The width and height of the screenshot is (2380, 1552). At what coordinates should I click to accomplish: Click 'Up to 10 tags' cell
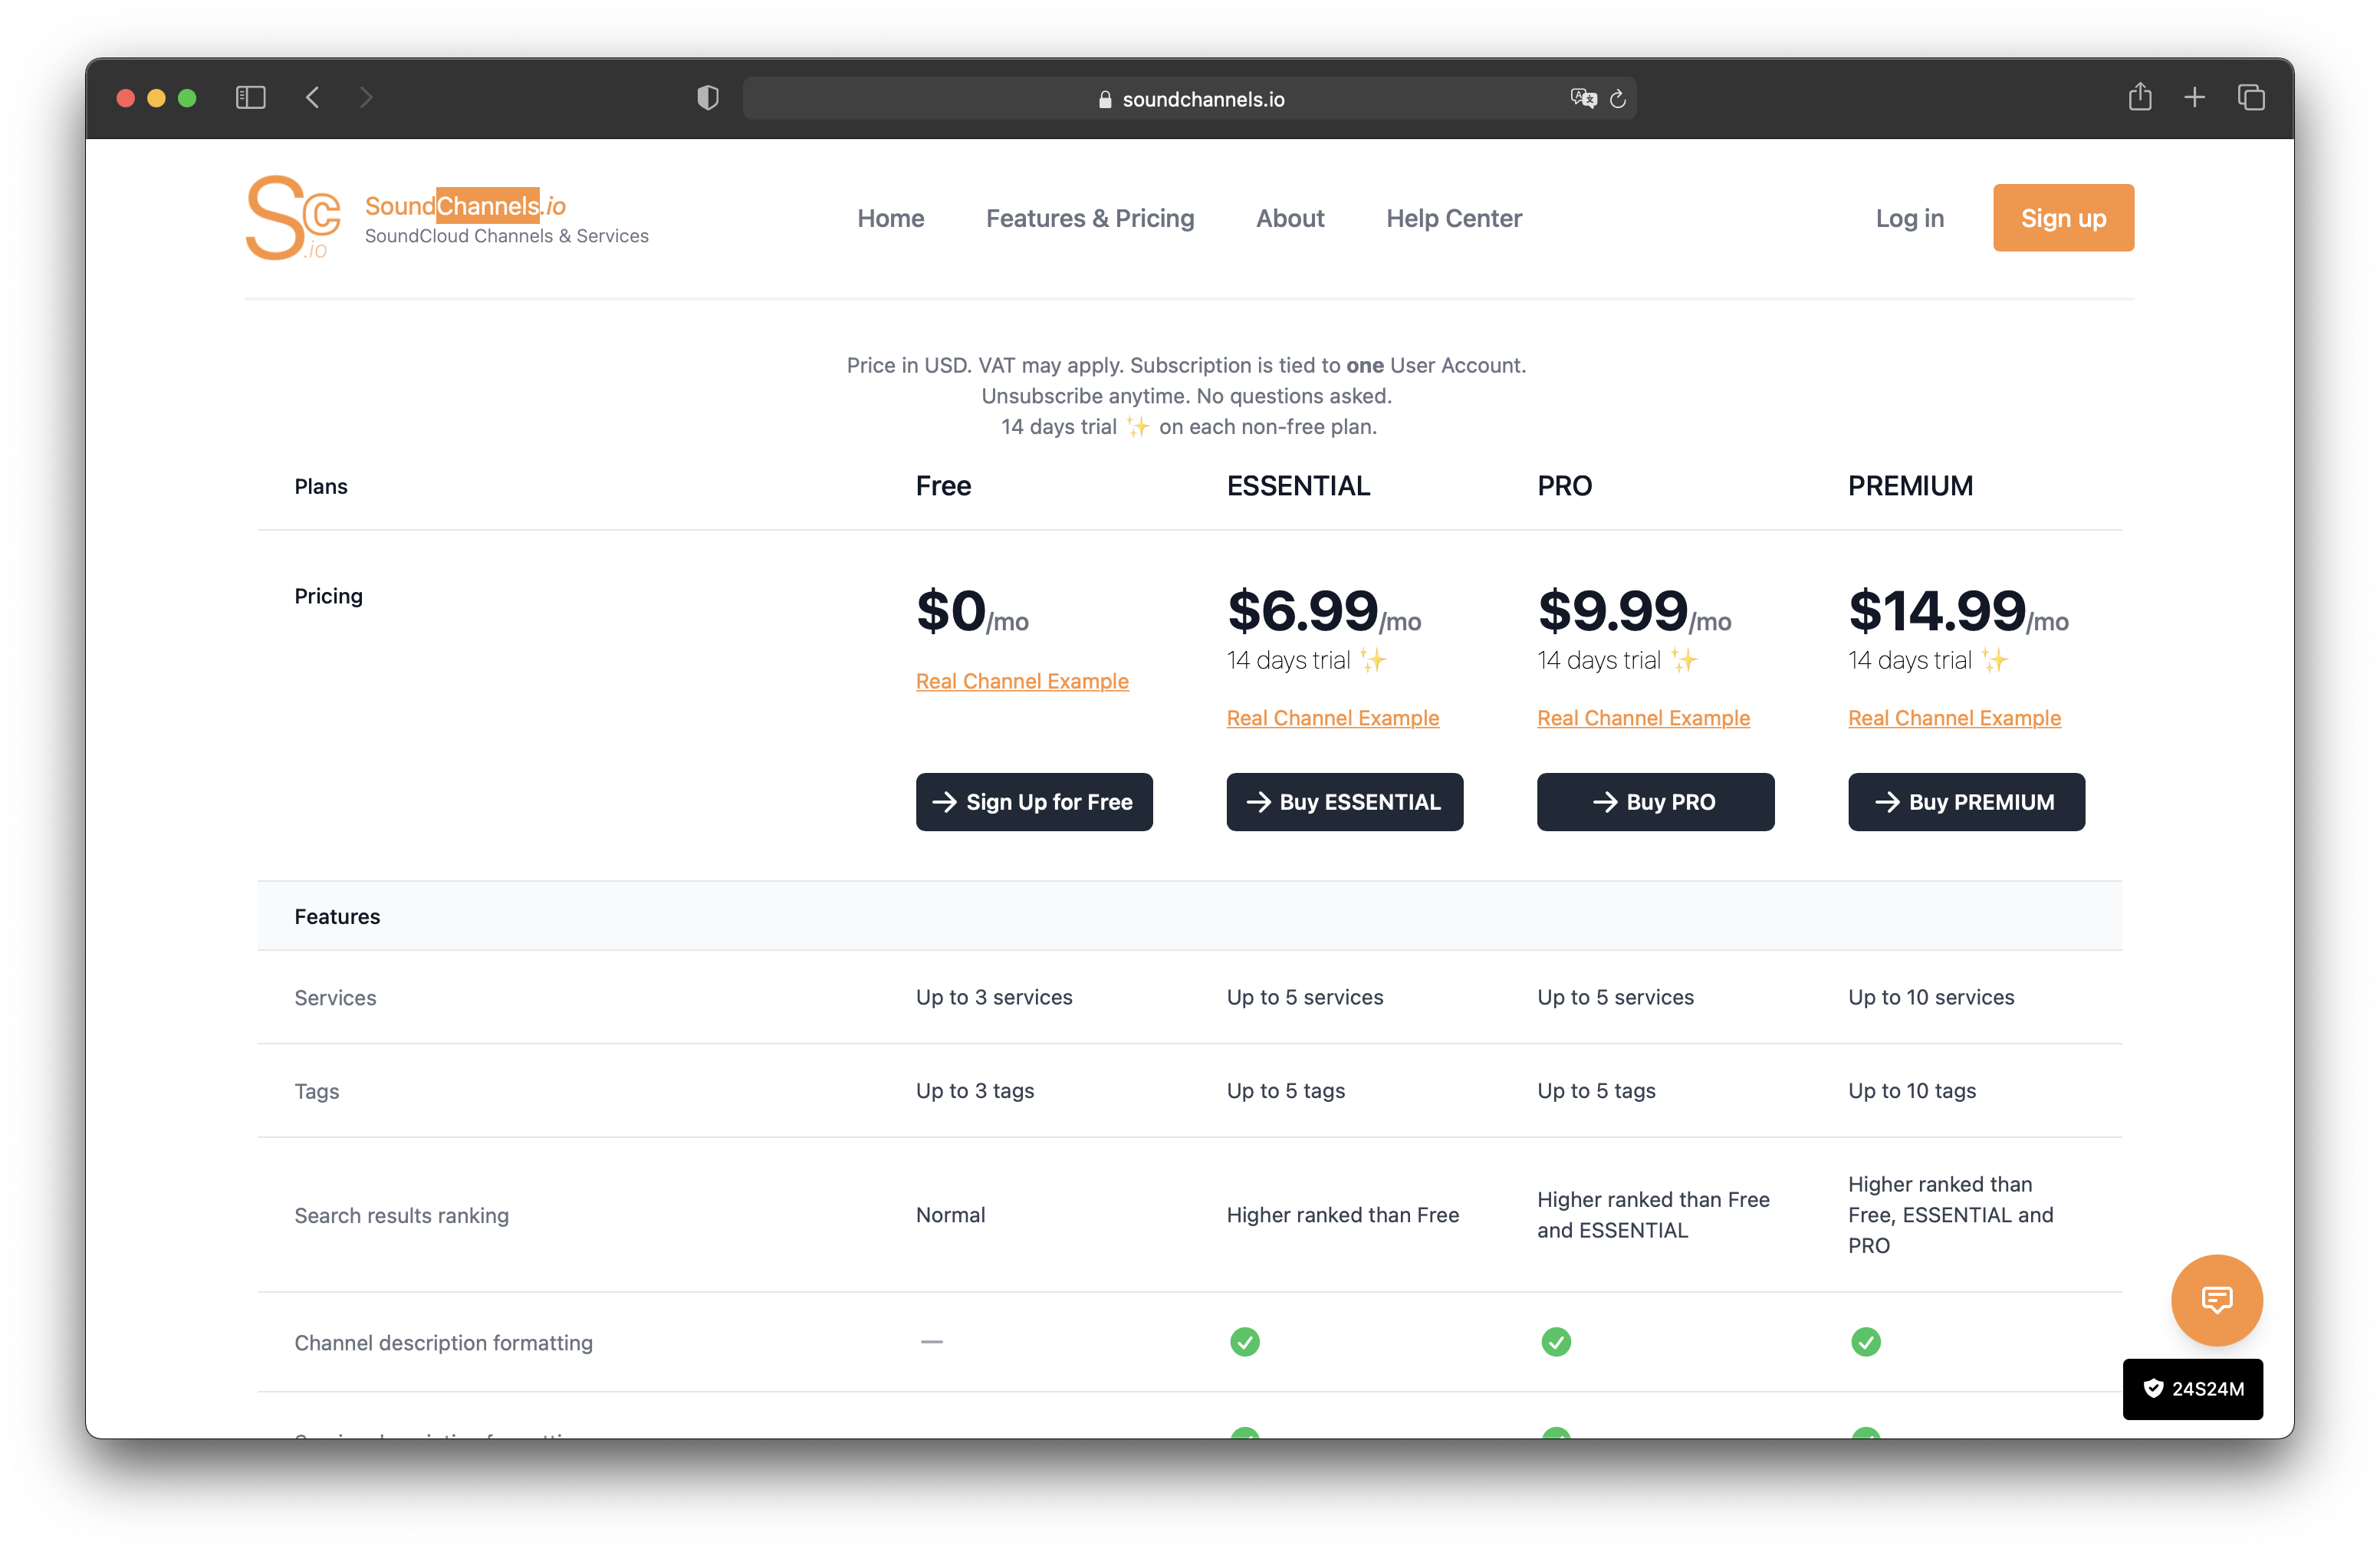1912,1091
